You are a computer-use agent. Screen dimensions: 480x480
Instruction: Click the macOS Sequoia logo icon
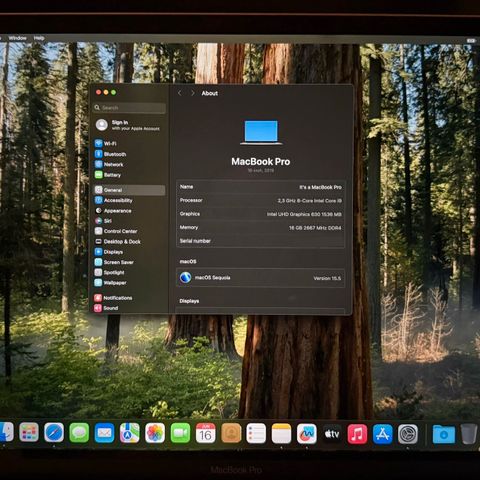pyautogui.click(x=186, y=277)
